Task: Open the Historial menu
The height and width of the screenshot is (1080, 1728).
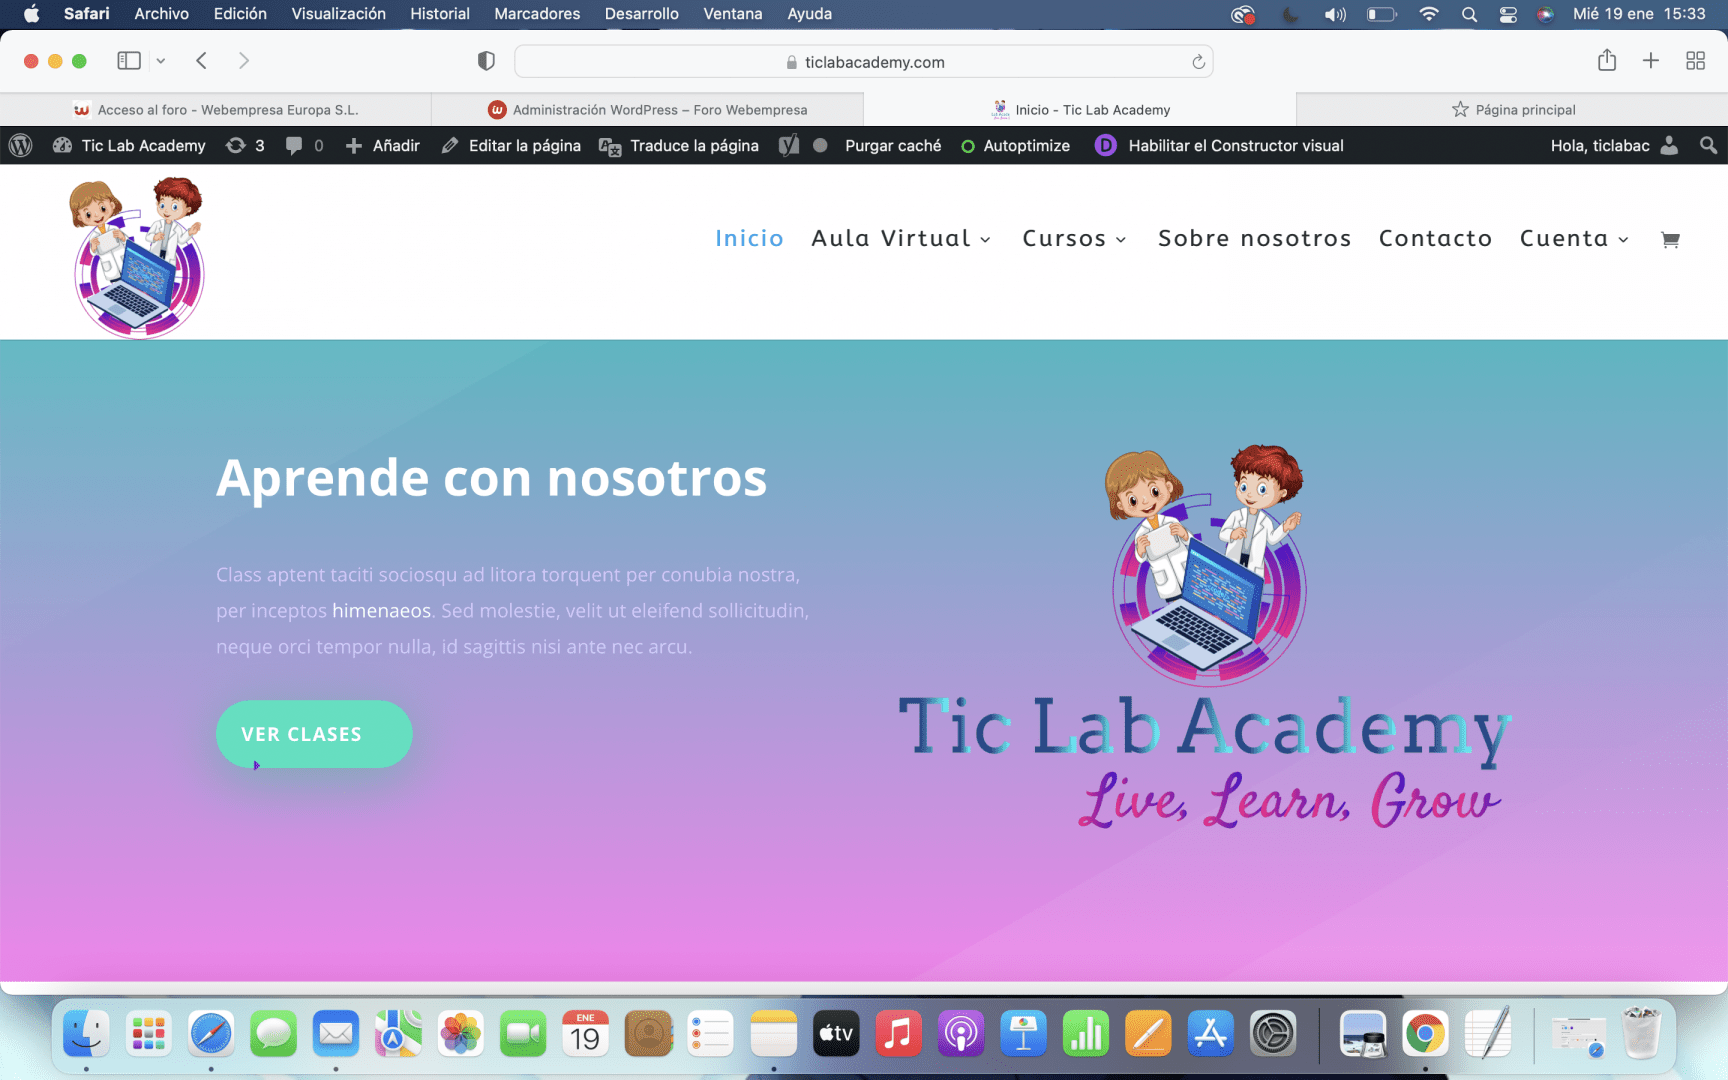Action: tap(439, 14)
